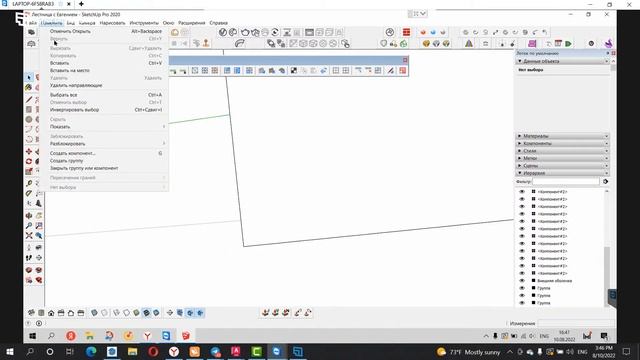Viewport: 640px width, 360px height.
Task: Open File Explorer from the outer taskbar
Action: (132, 351)
